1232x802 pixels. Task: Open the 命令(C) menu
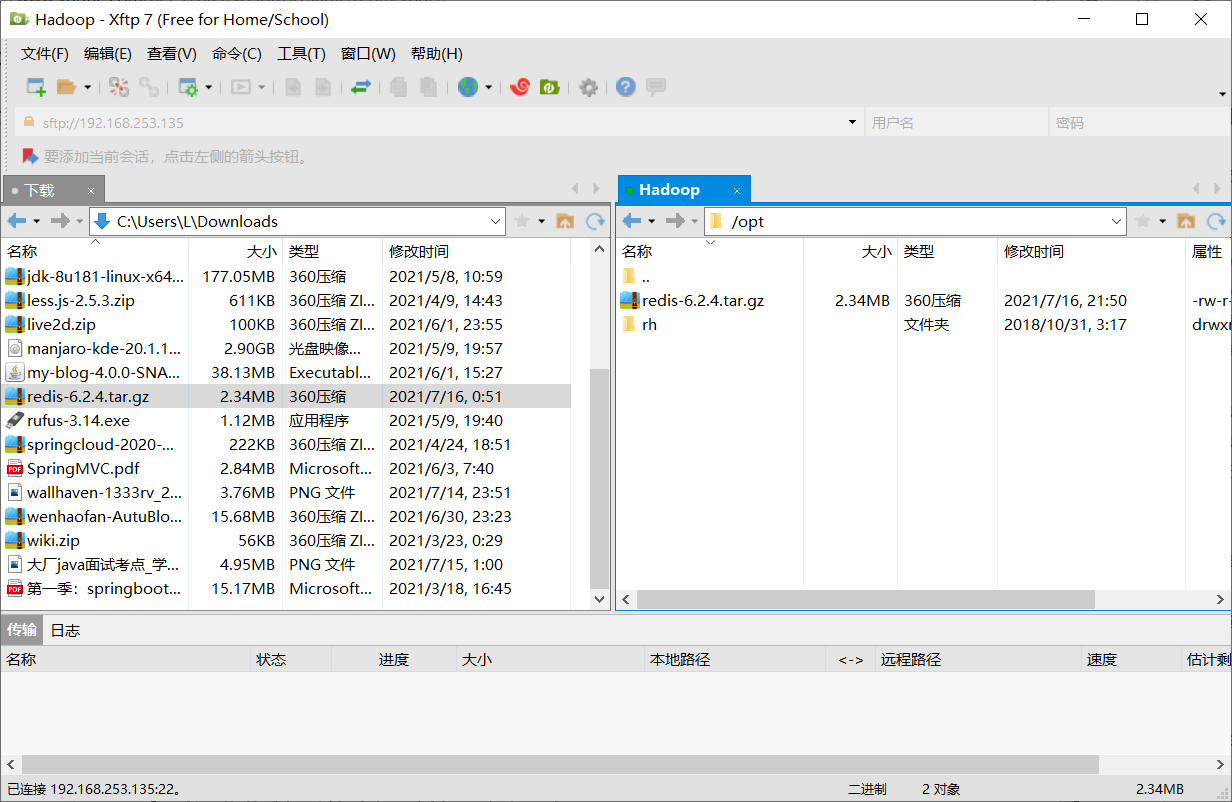pyautogui.click(x=237, y=54)
